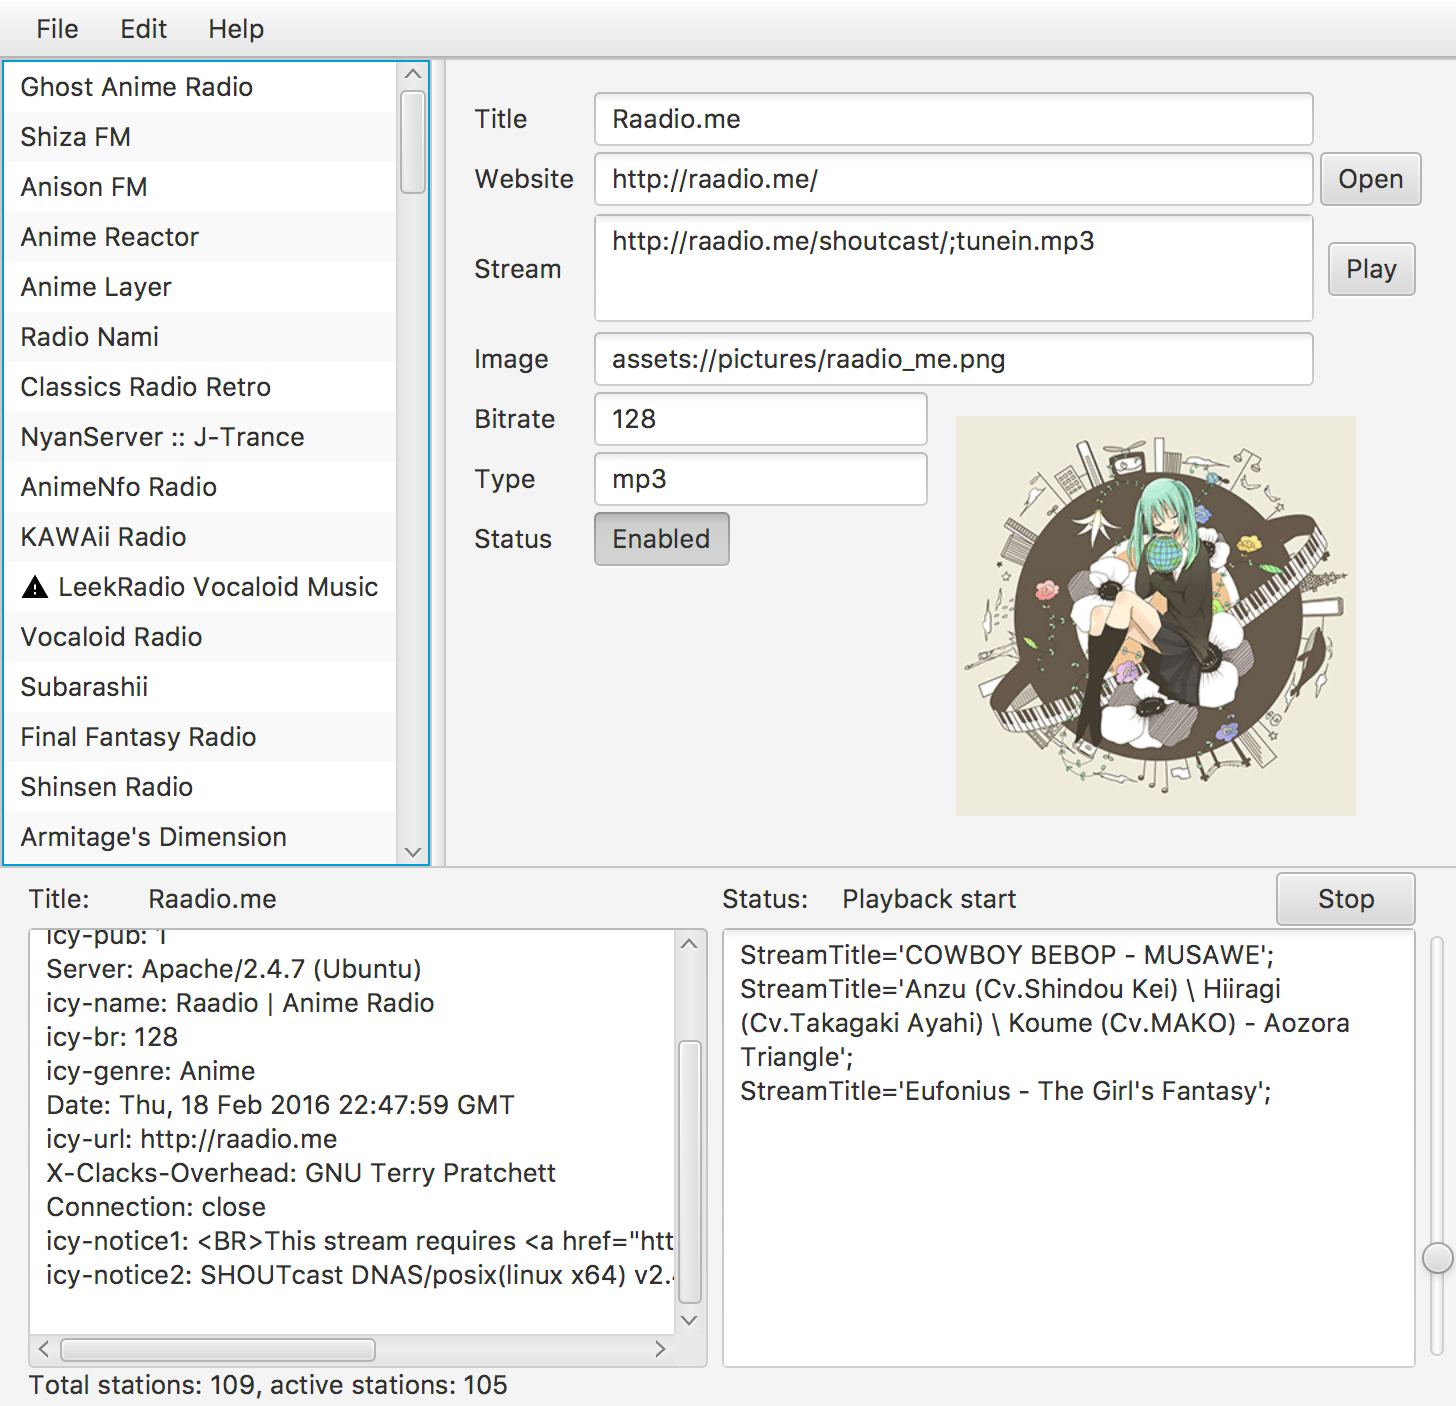Select Shinsen Radio station
Image resolution: width=1456 pixels, height=1406 pixels.
pyautogui.click(x=200, y=787)
